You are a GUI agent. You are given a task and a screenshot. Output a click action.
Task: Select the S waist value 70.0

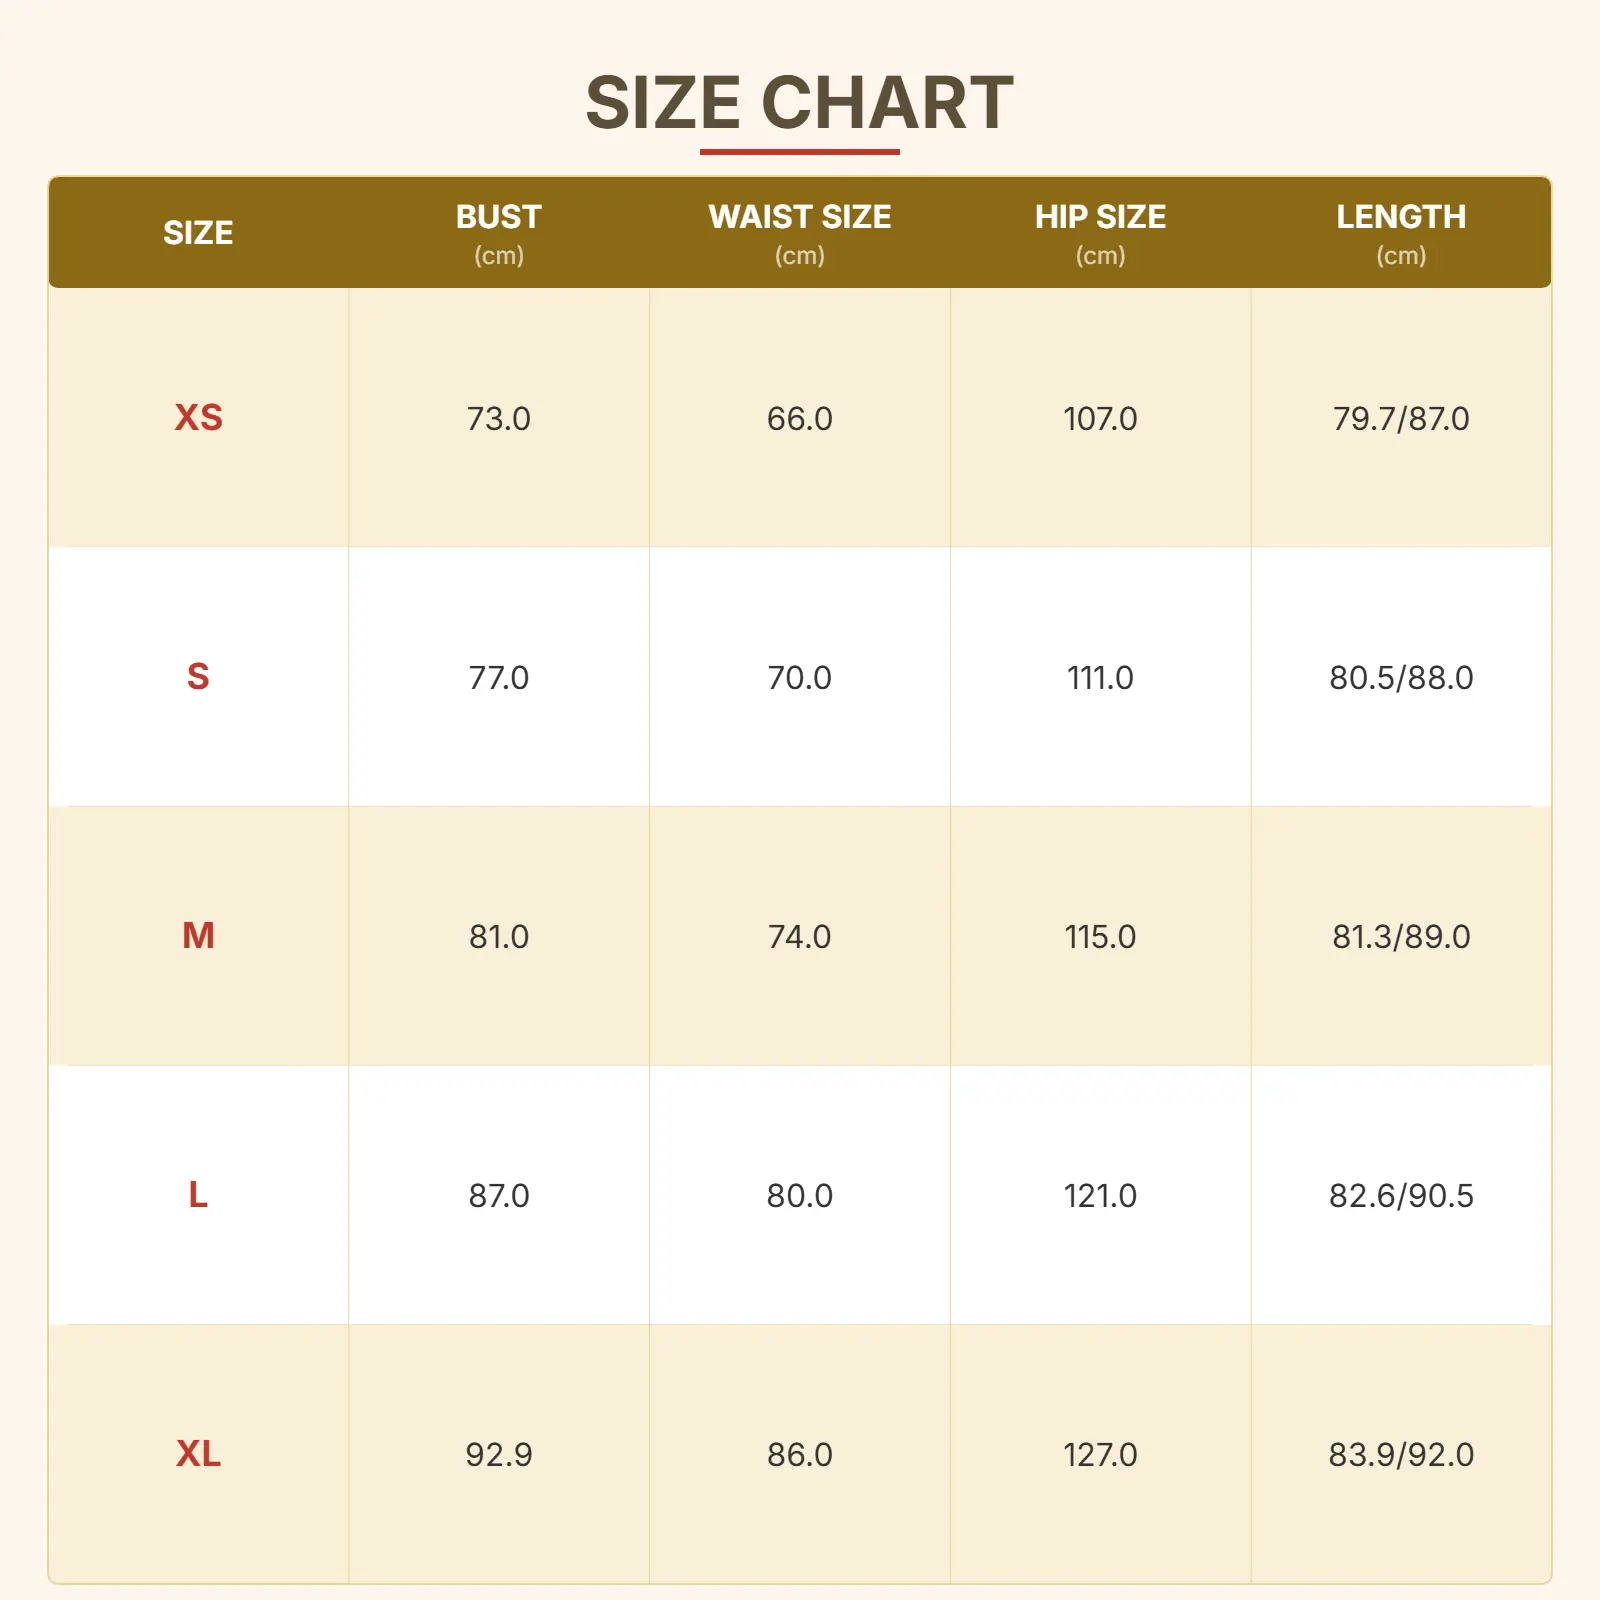(x=799, y=677)
